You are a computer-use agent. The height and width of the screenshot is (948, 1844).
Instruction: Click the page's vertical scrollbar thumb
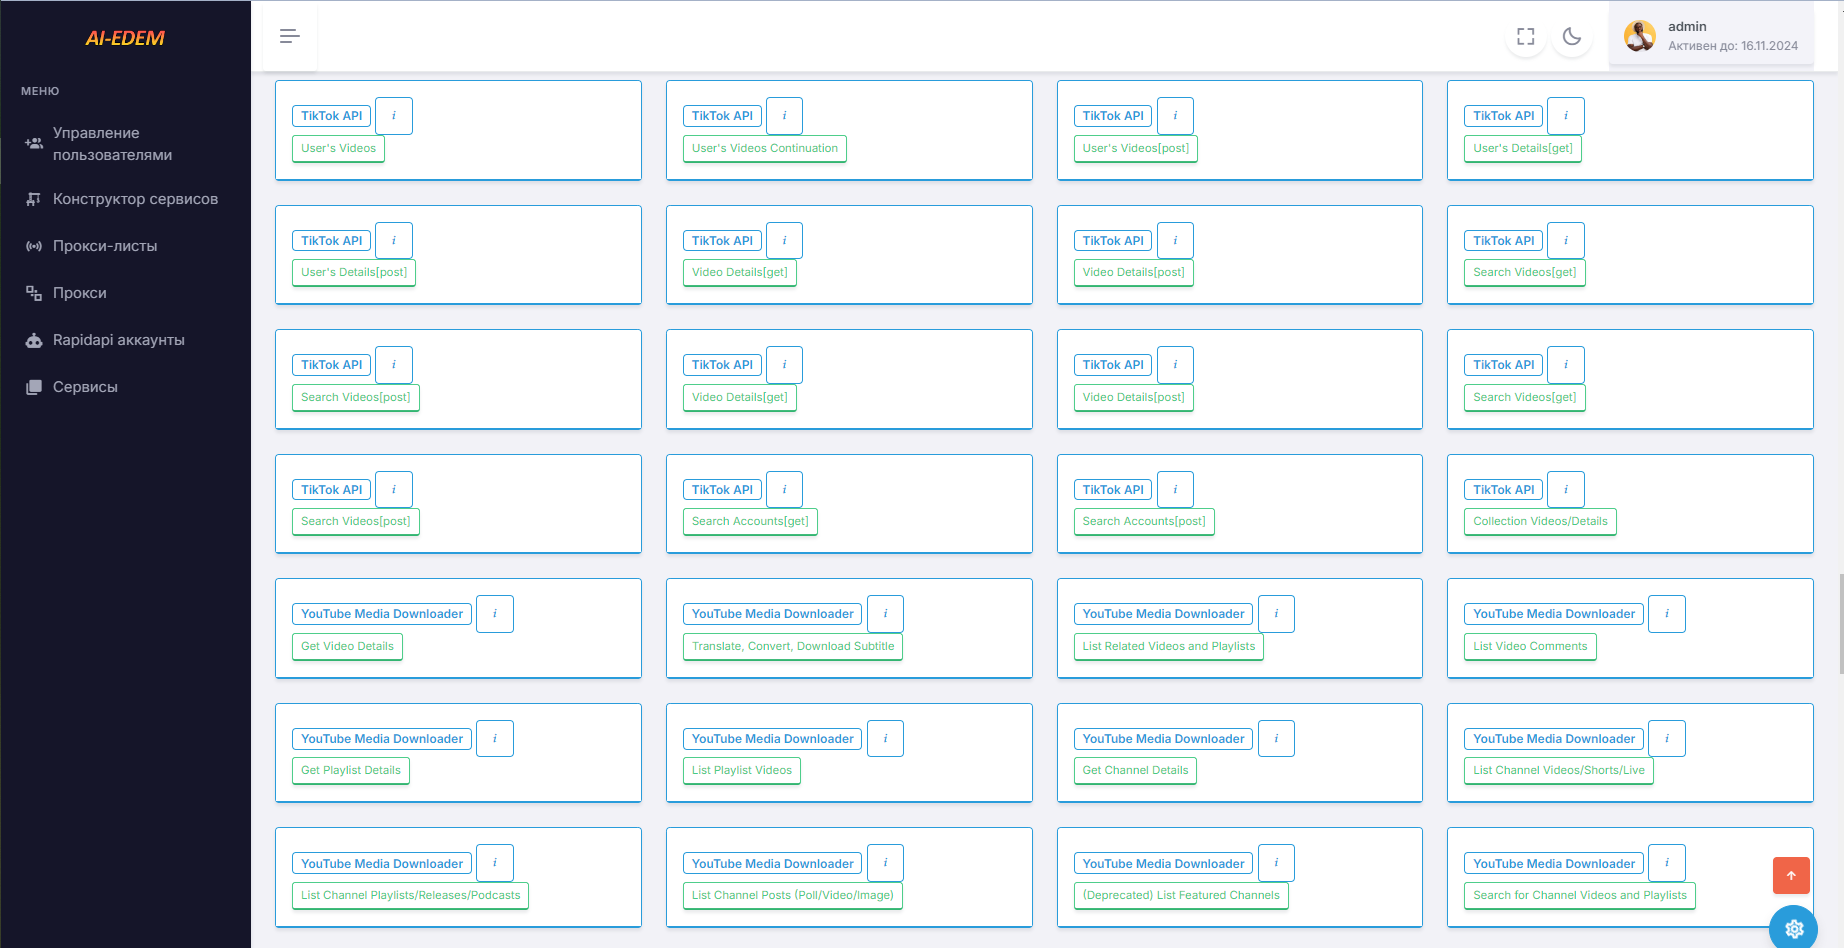pyautogui.click(x=1840, y=624)
